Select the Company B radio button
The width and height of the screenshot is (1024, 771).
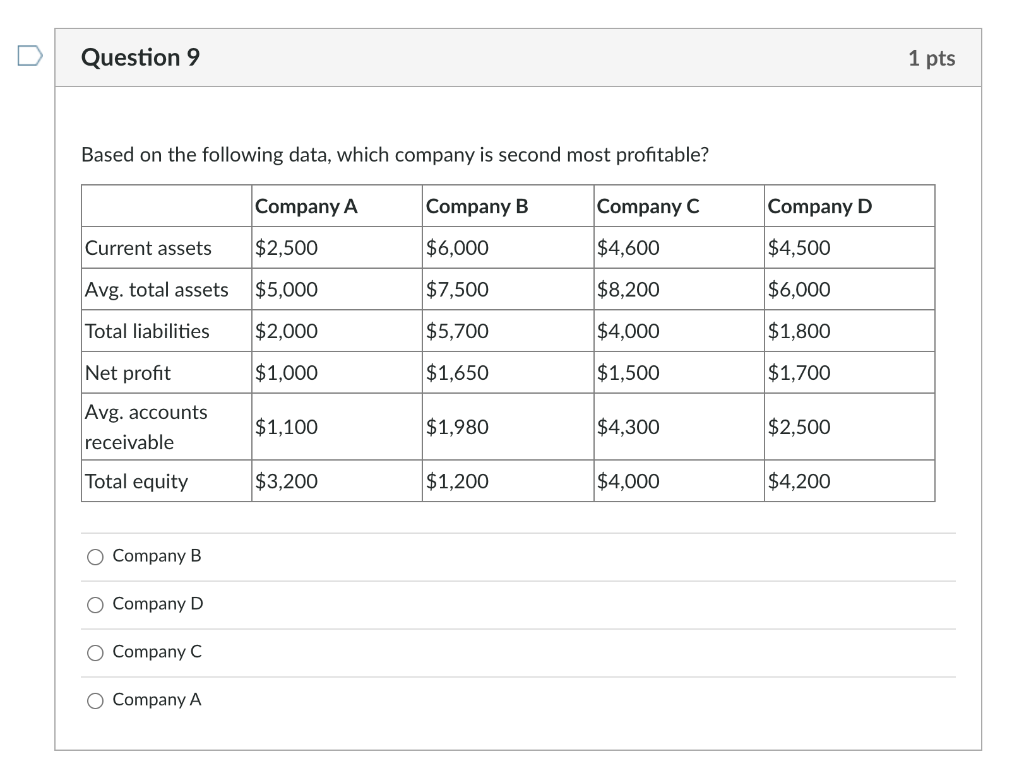[x=95, y=556]
